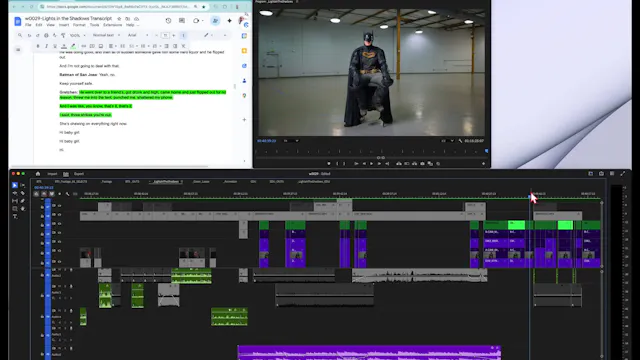Switch to BTS_OUTS sequence tab
This screenshot has height=360, width=640.
pyautogui.click(x=132, y=182)
